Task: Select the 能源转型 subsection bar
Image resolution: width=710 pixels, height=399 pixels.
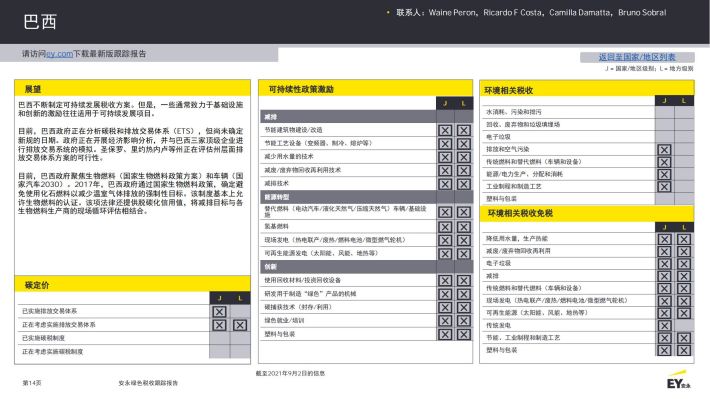Action: click(x=348, y=197)
